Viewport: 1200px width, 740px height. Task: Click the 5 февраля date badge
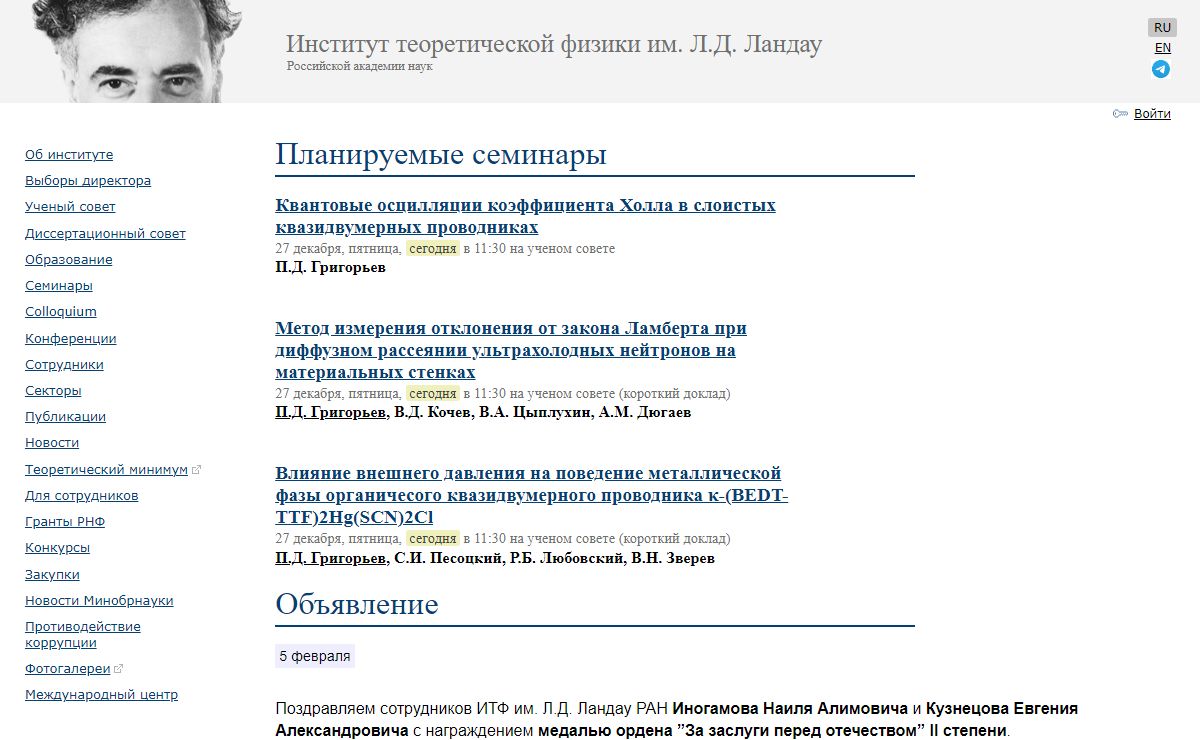[315, 656]
